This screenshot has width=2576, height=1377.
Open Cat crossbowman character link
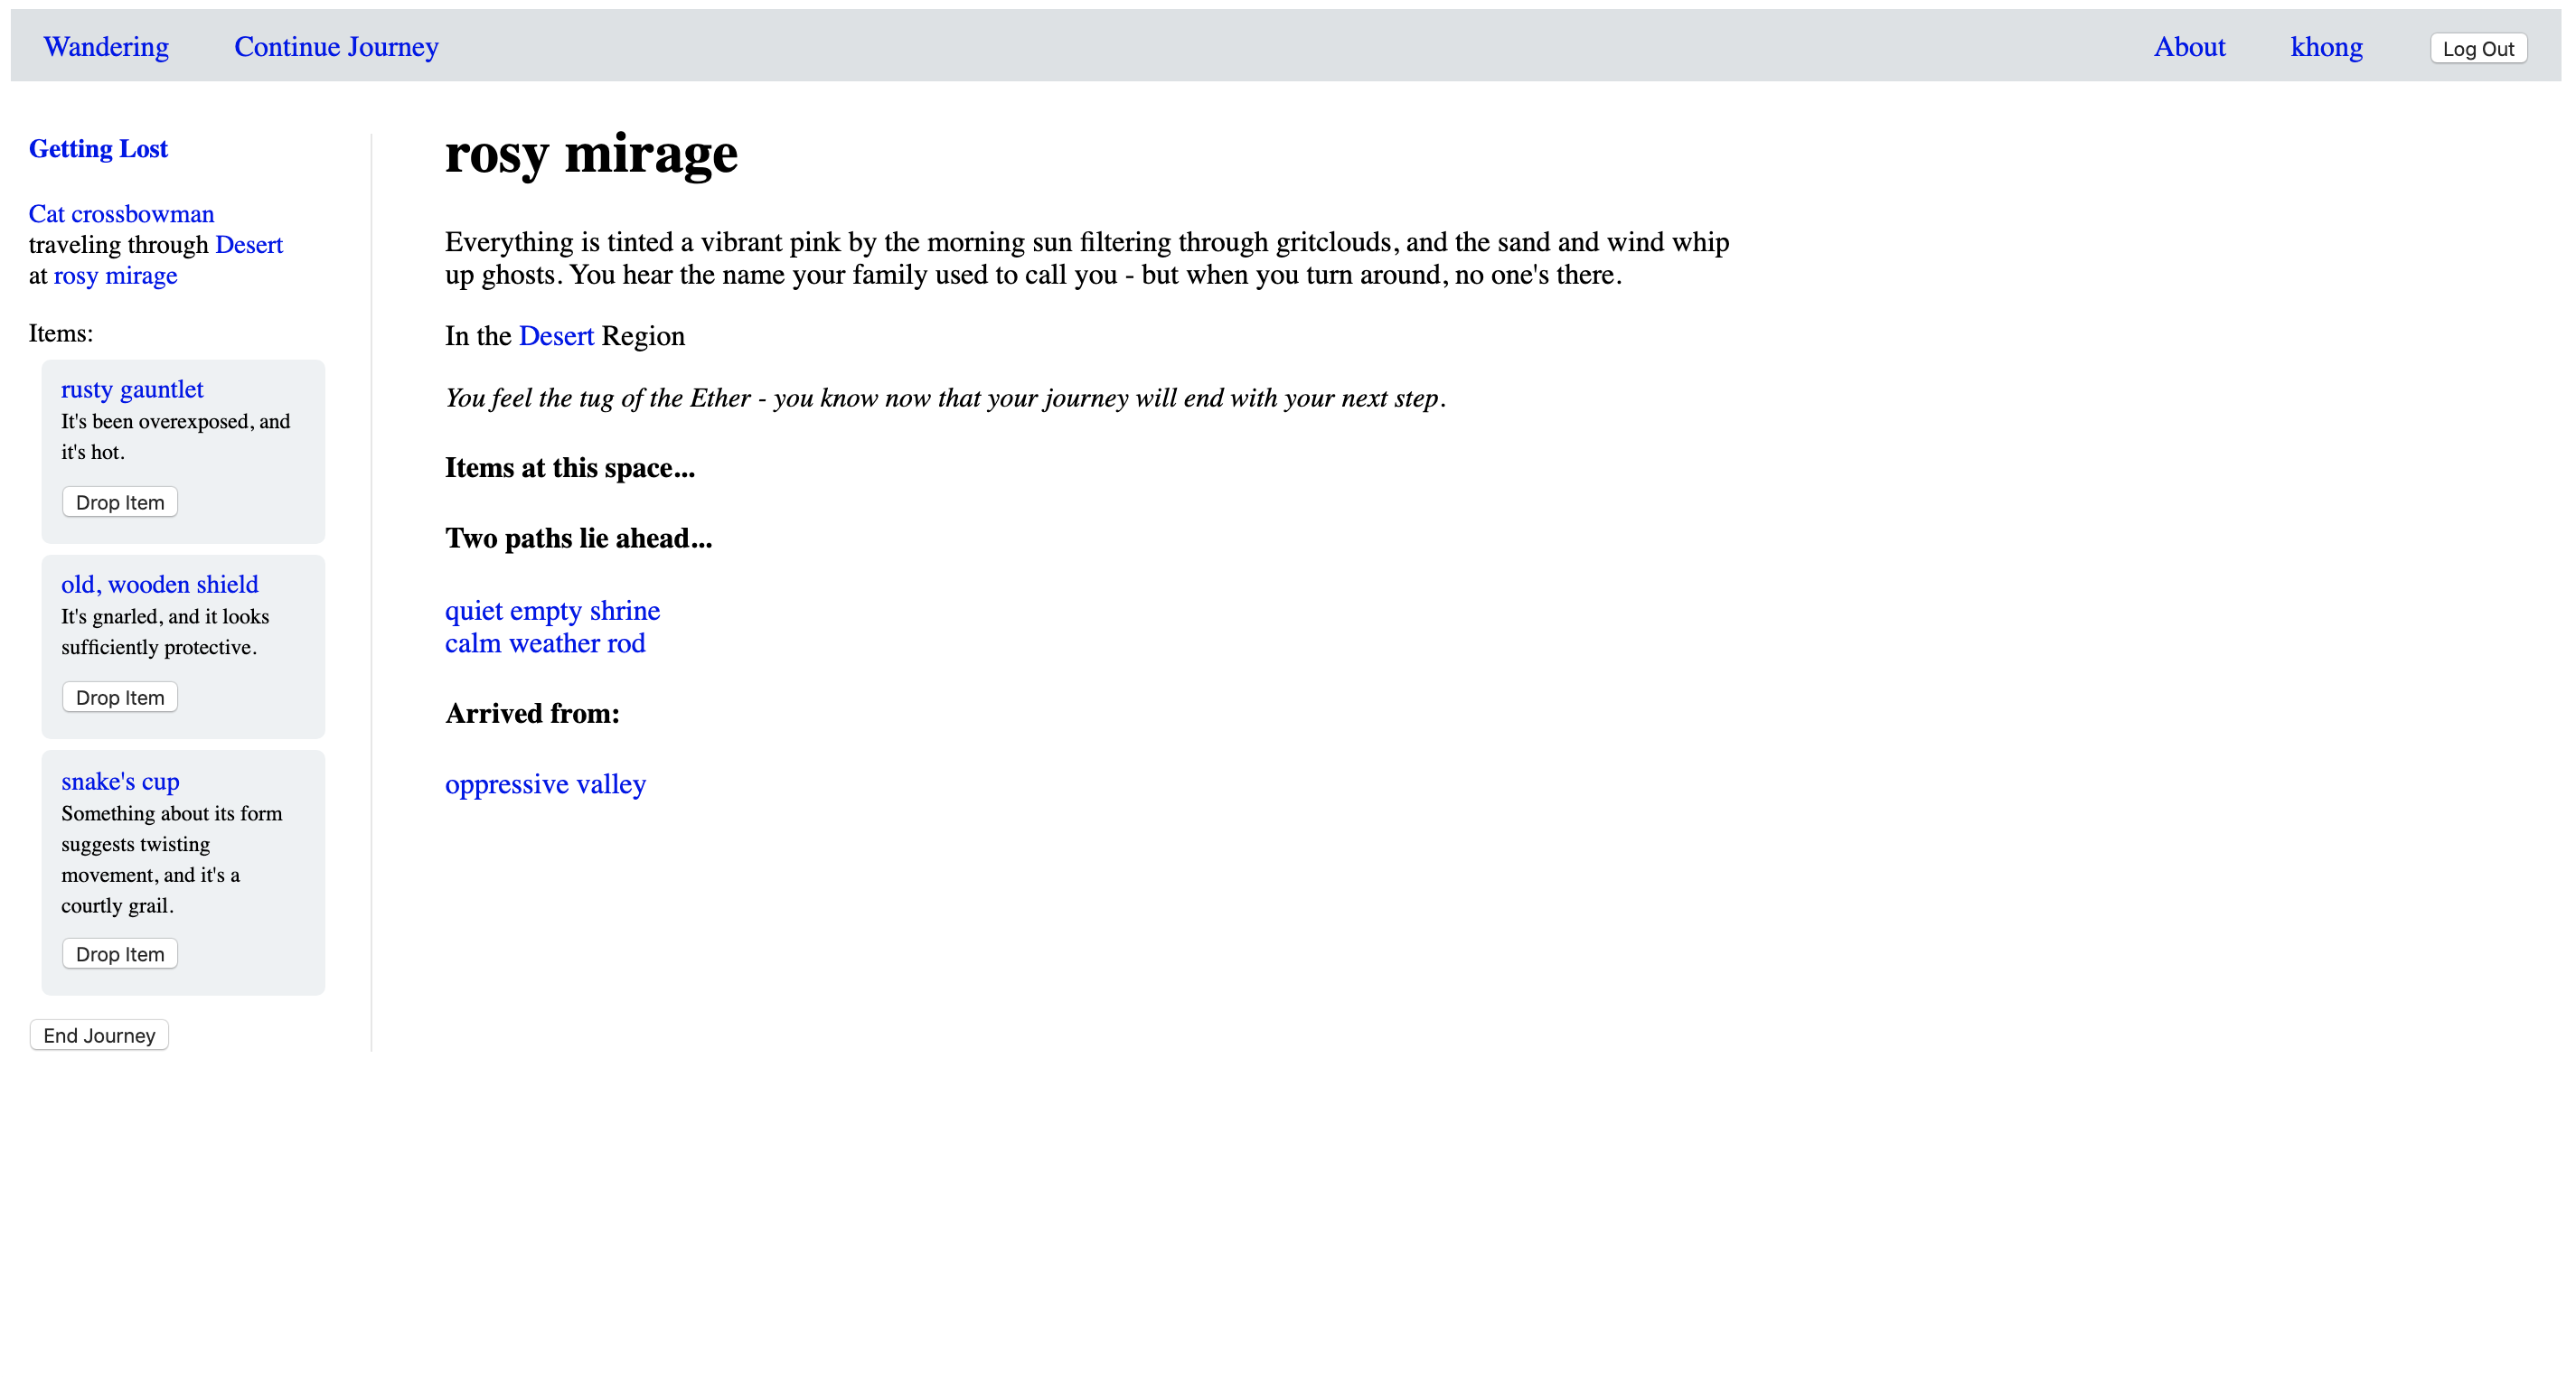(x=121, y=214)
